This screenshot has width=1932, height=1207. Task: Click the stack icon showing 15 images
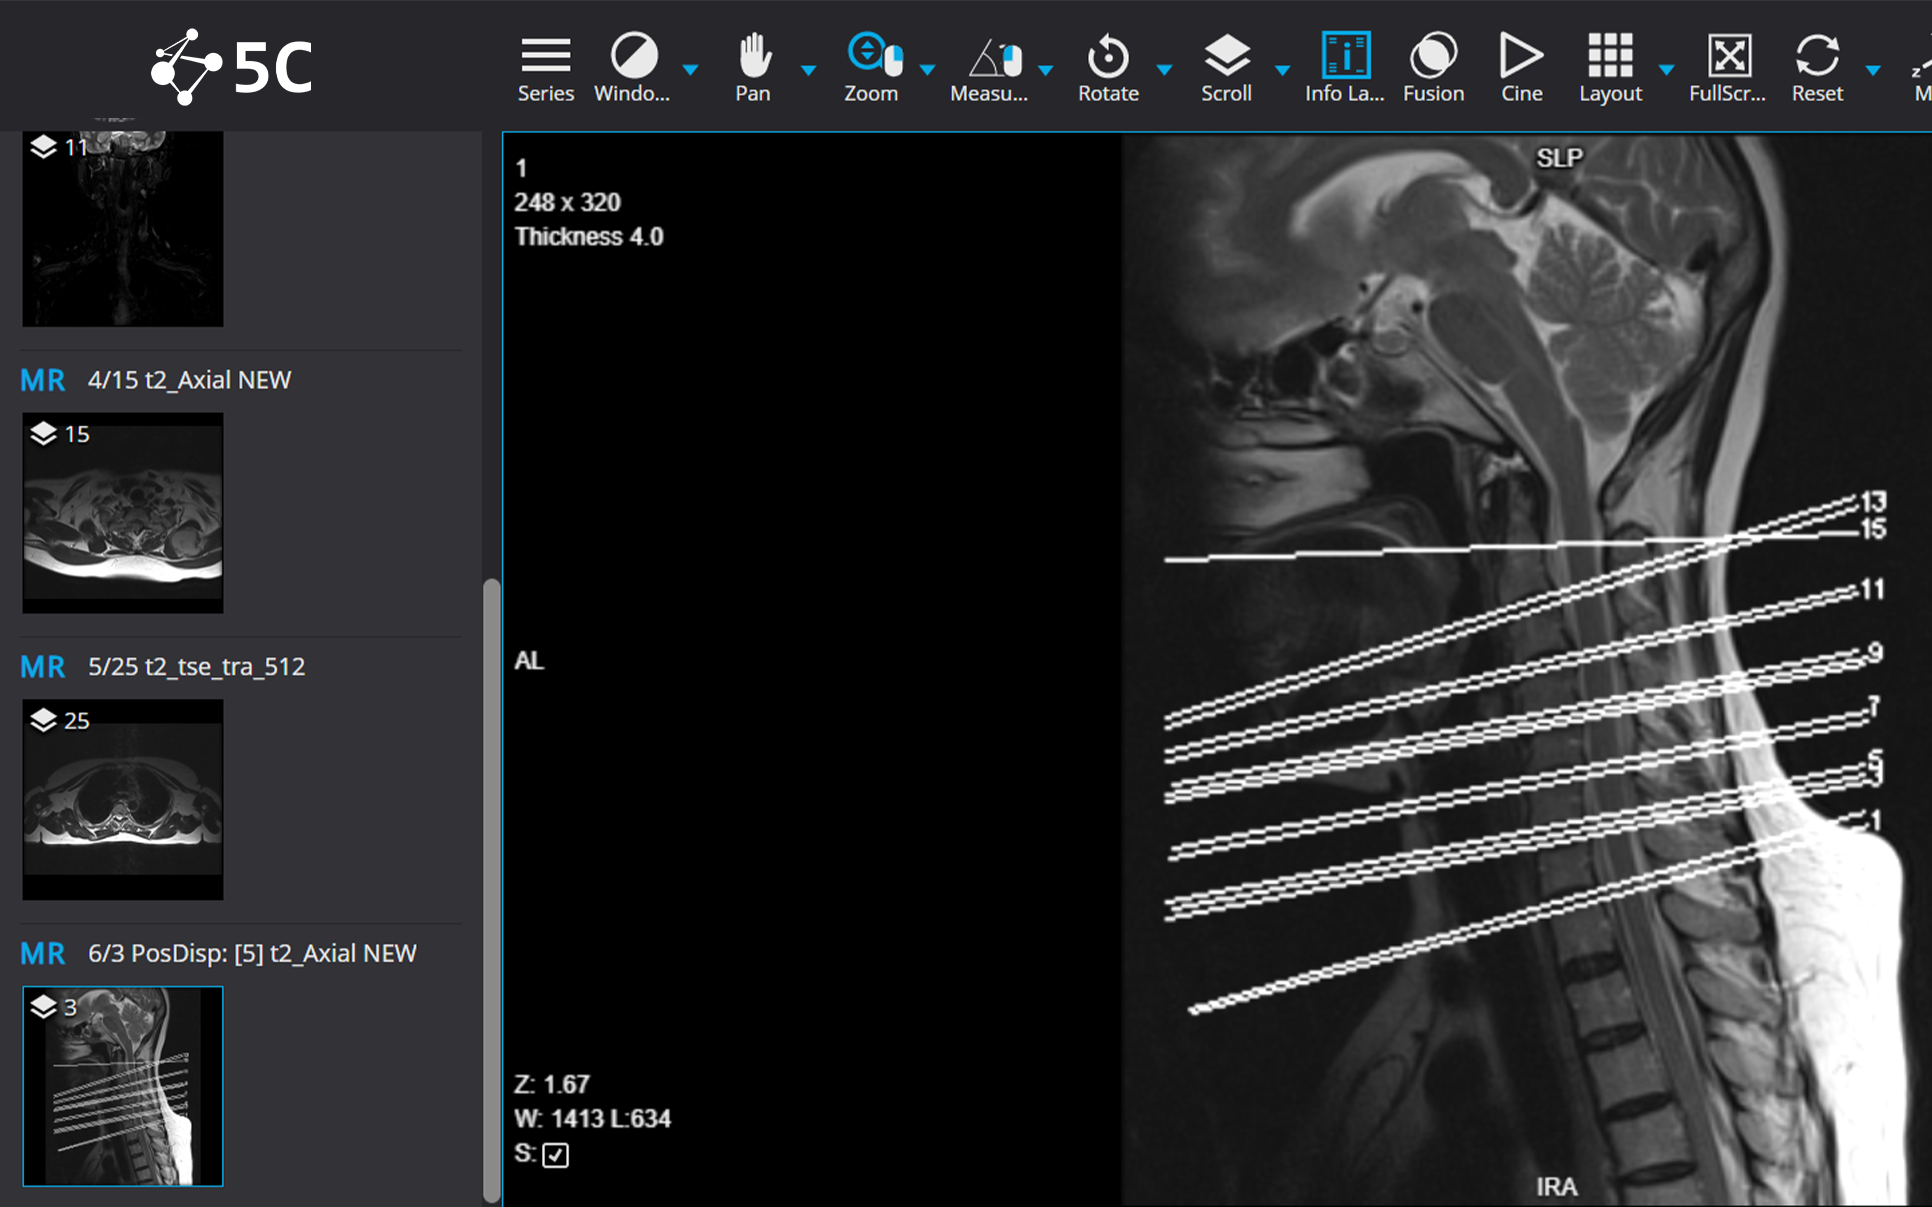[x=43, y=433]
